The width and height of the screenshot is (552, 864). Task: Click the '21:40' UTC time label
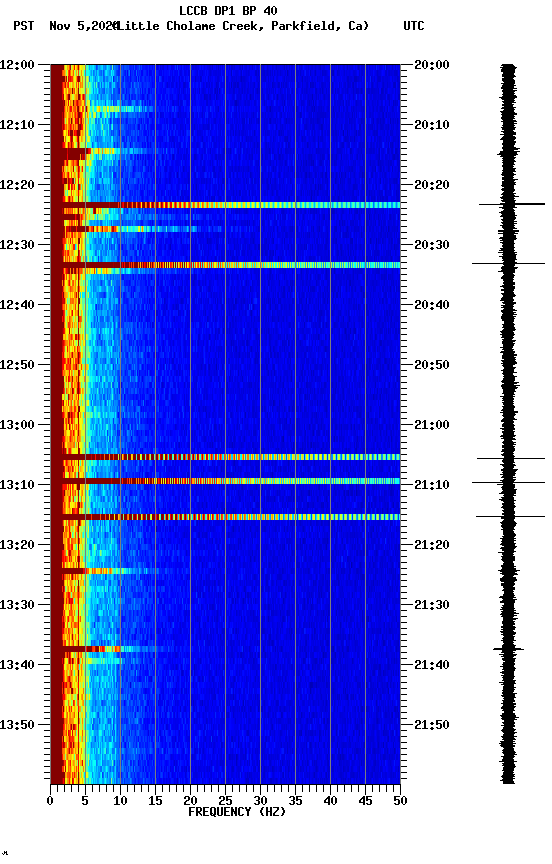coord(432,666)
